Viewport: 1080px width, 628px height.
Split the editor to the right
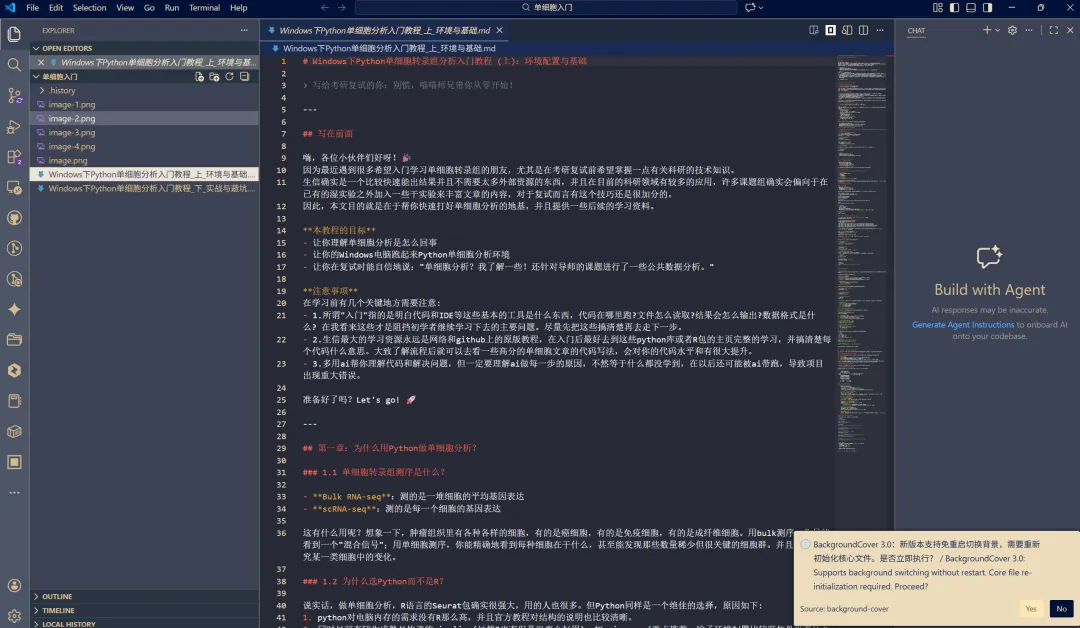[x=864, y=30]
